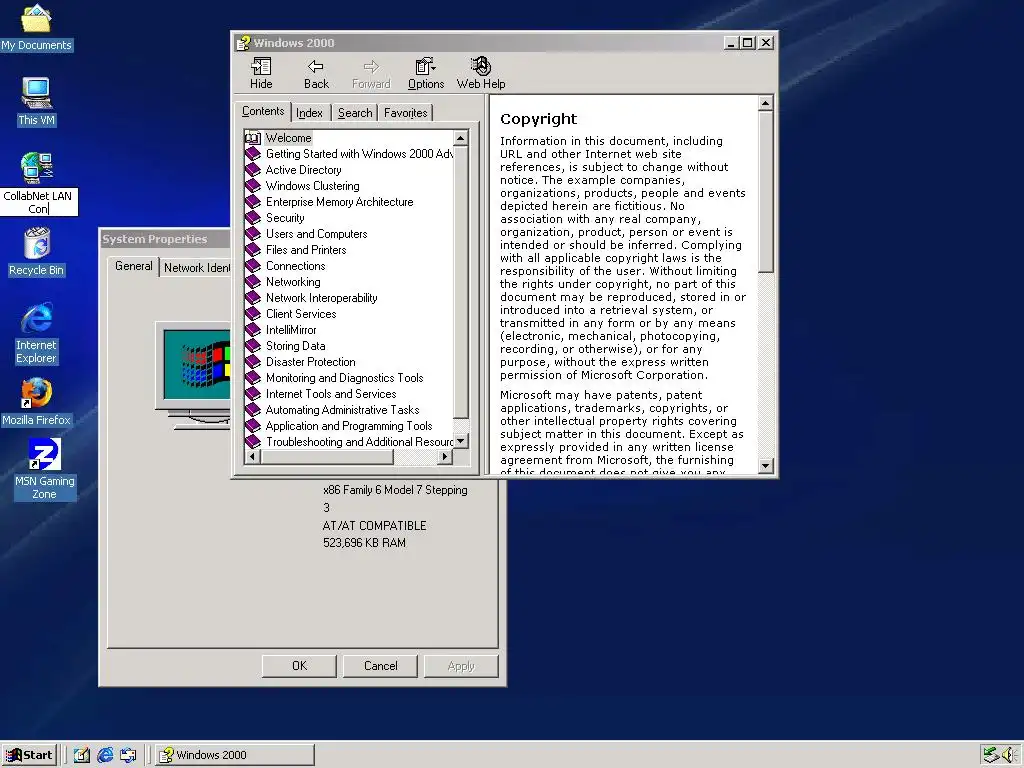Select the CollabNet LAN connection icon
This screenshot has width=1024, height=768.
[36, 168]
